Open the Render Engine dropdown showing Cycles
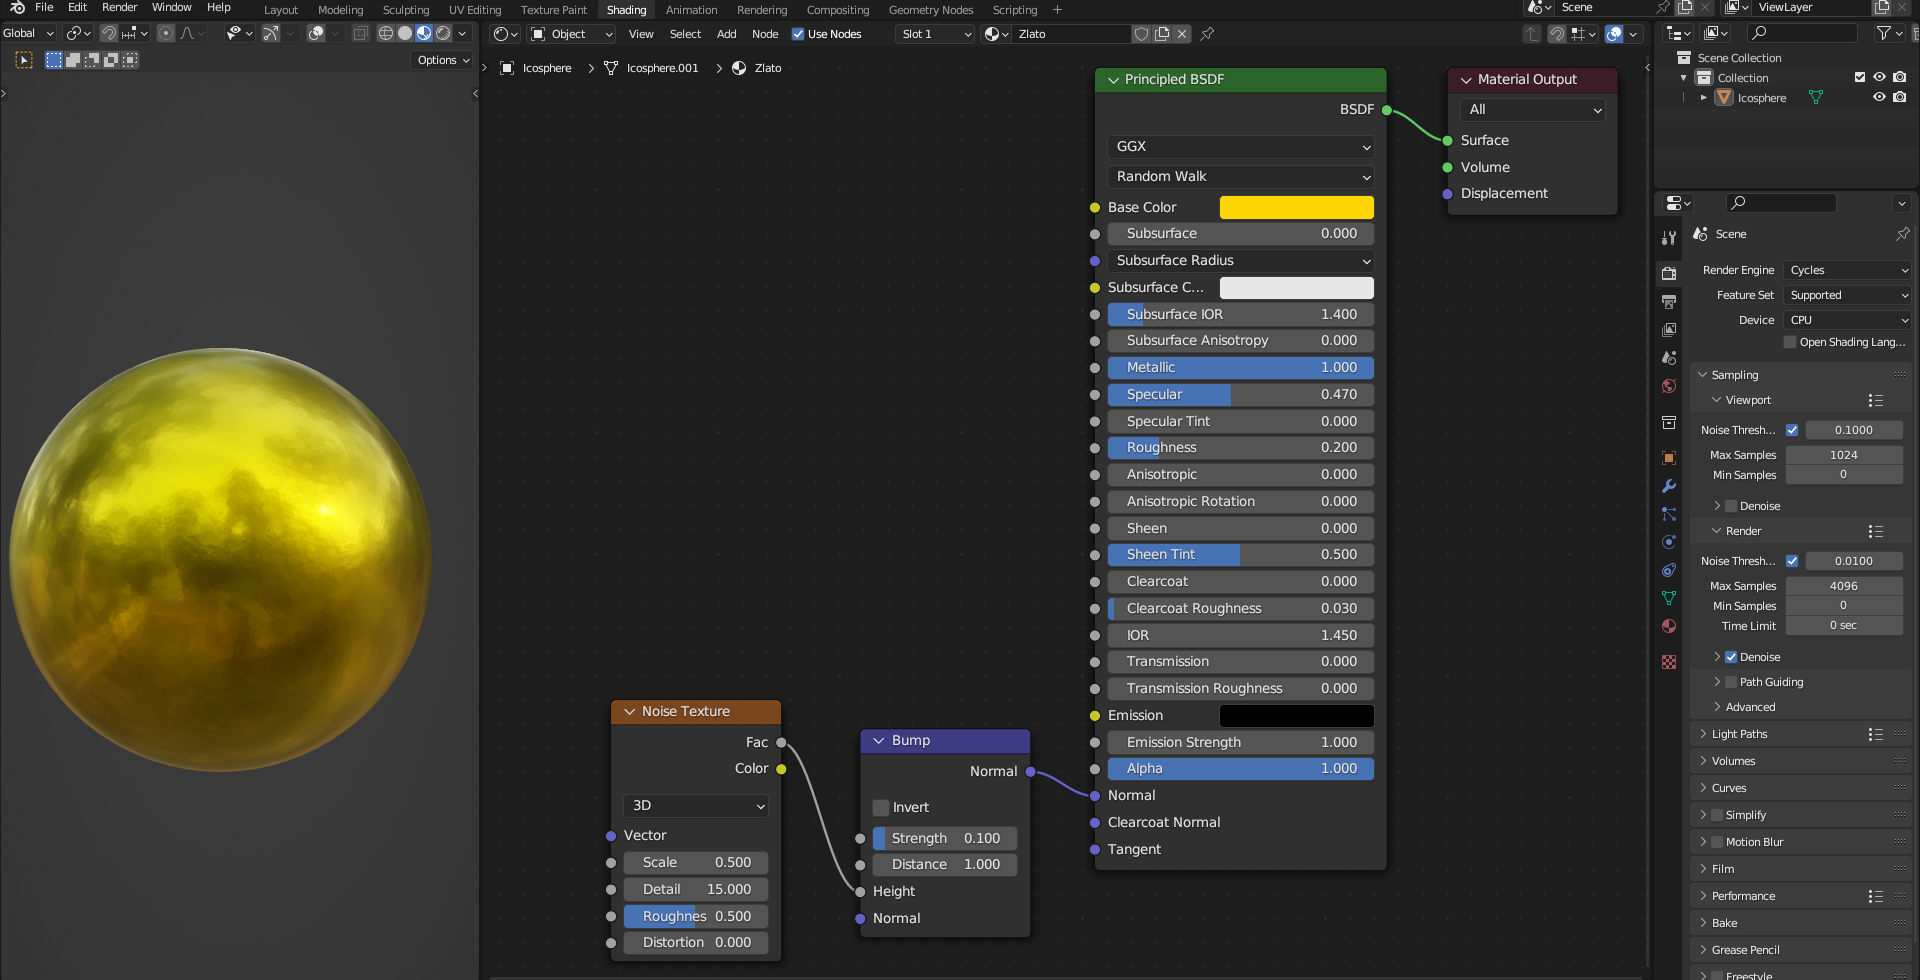Image resolution: width=1920 pixels, height=980 pixels. (x=1848, y=270)
